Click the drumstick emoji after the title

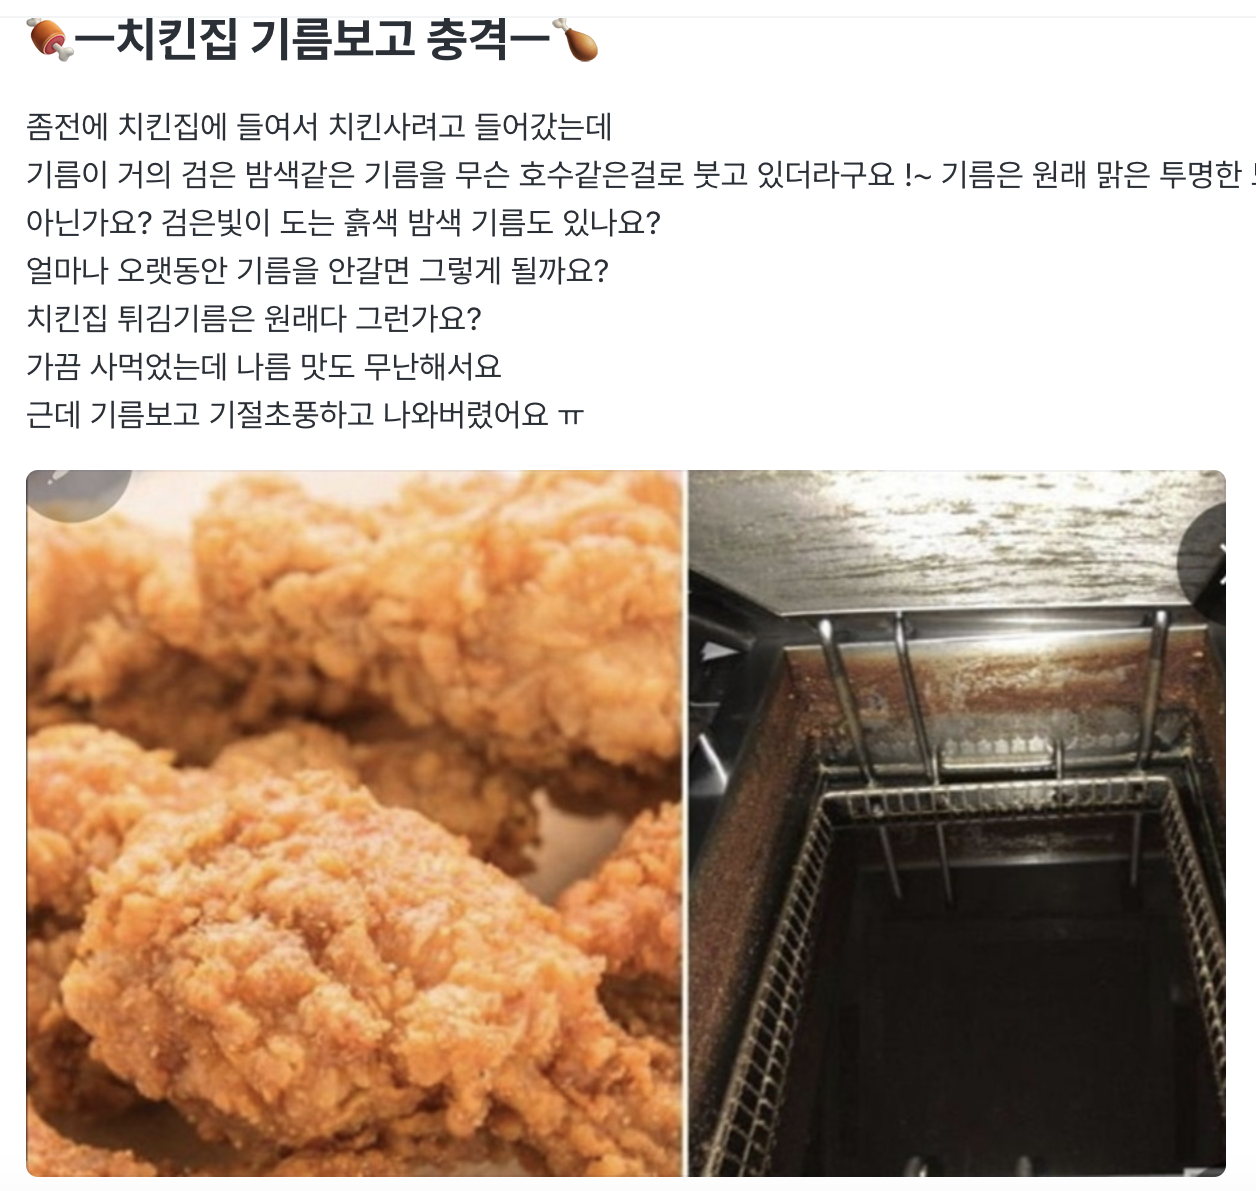coord(577,41)
